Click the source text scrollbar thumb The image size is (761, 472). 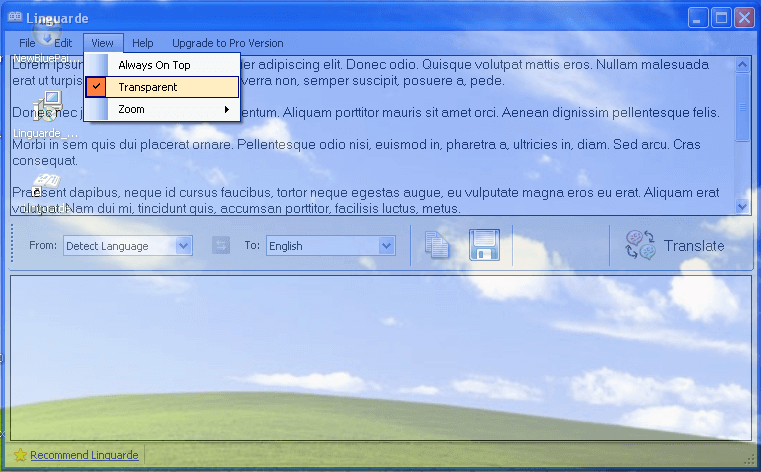pyautogui.click(x=742, y=105)
